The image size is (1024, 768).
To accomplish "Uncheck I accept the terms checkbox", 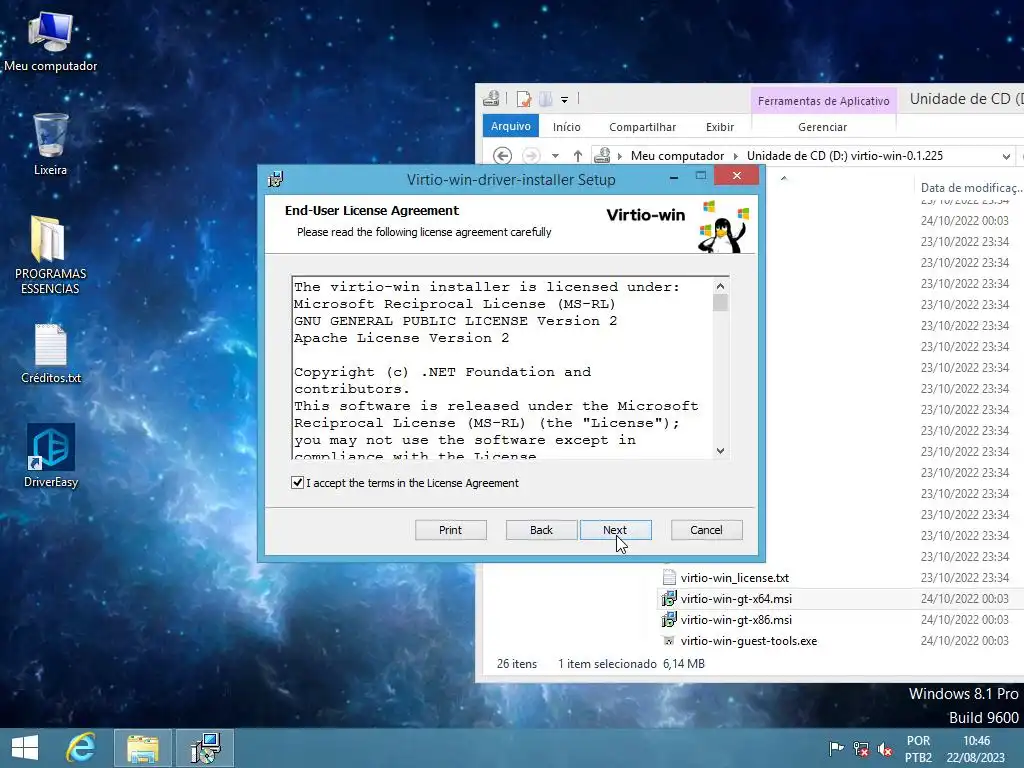I will click(297, 483).
